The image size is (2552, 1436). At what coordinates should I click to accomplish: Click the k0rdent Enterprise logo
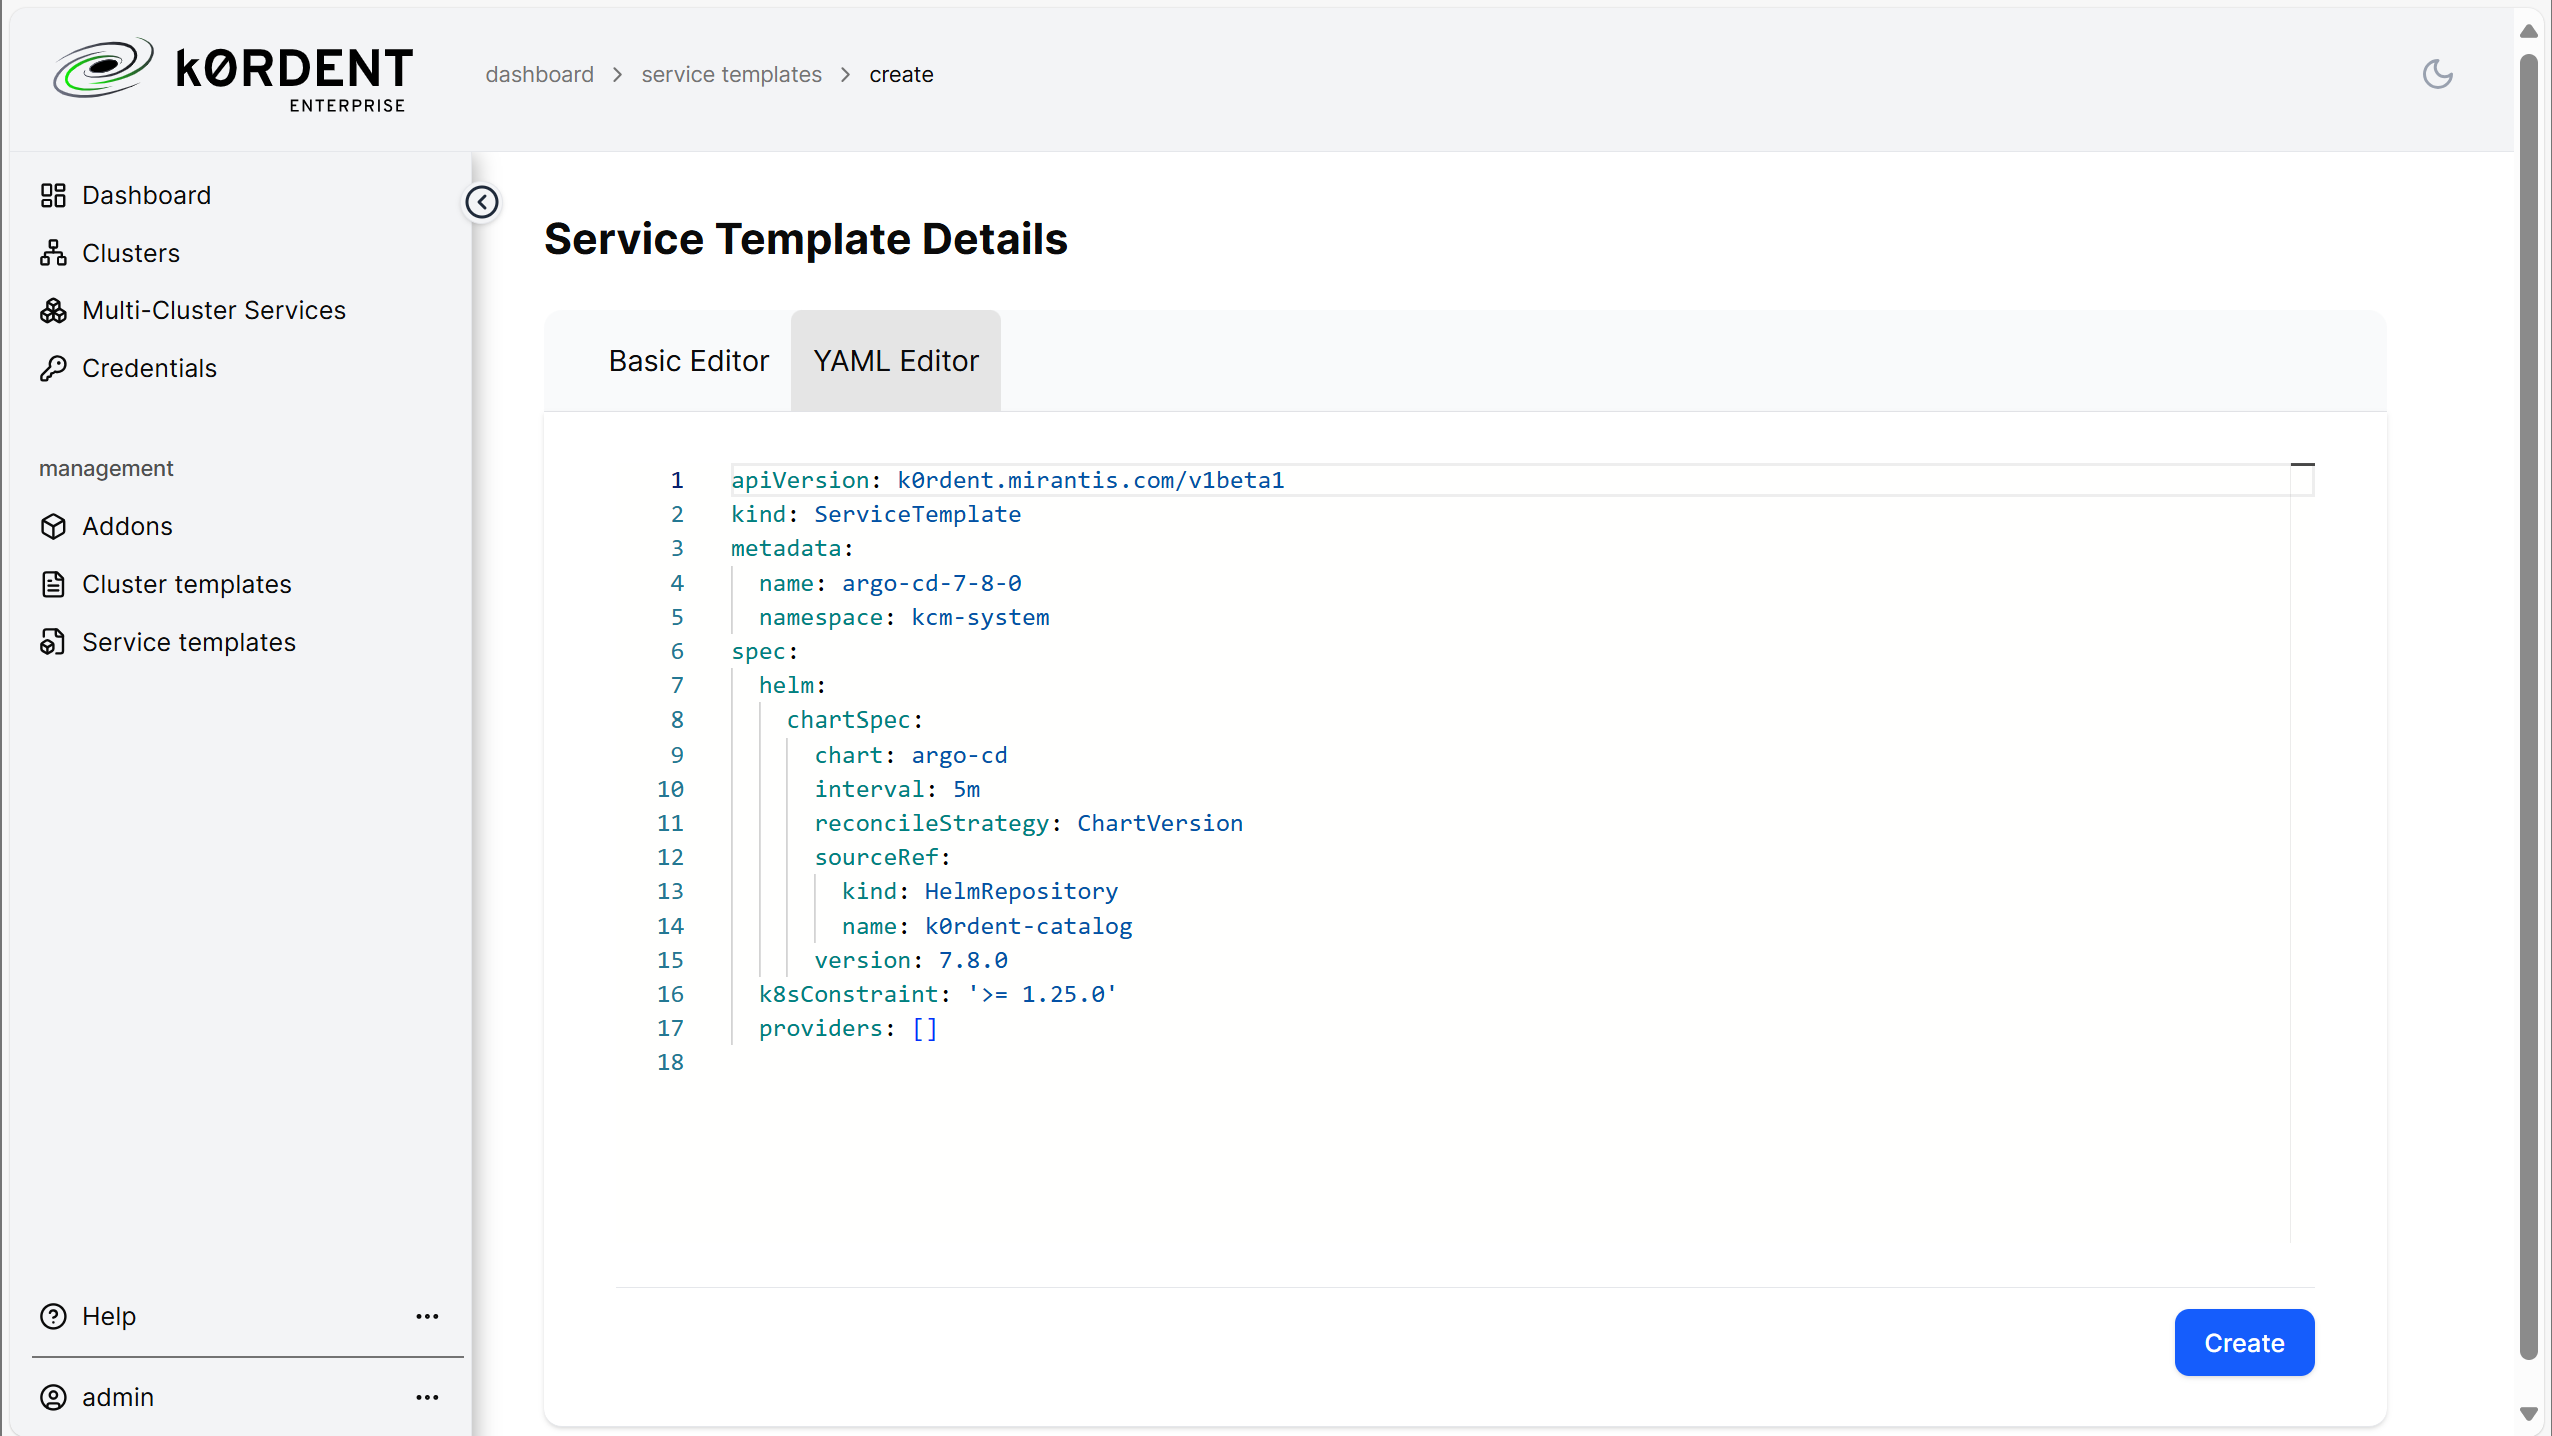point(233,75)
